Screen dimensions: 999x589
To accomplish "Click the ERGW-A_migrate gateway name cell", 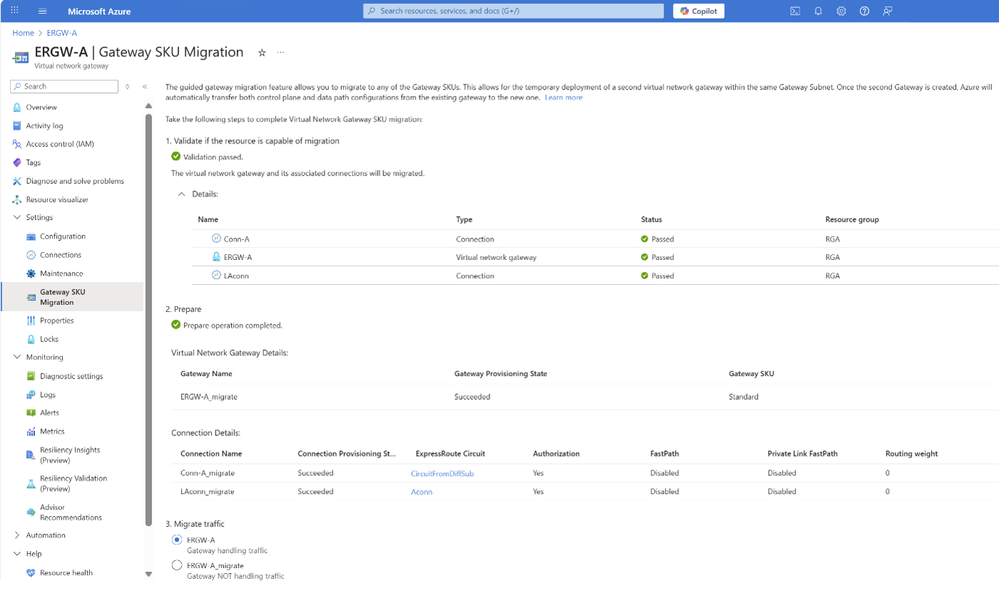I will point(209,396).
